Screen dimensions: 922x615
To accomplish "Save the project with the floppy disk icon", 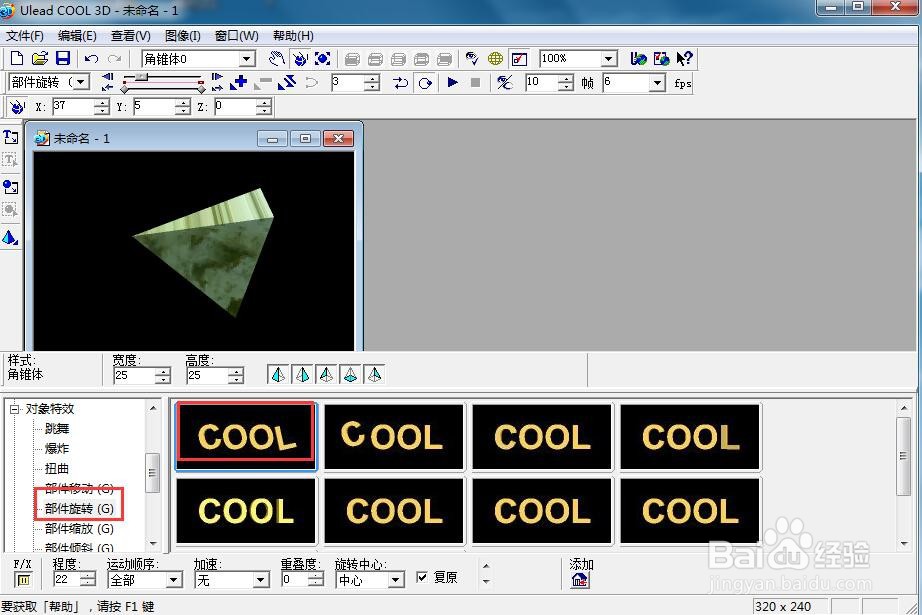I will click(62, 58).
